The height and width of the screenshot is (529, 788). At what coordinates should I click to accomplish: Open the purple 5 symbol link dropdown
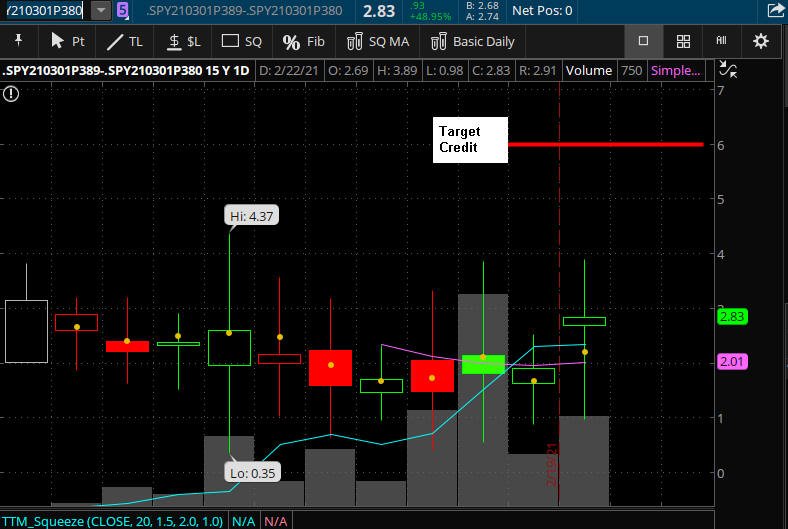point(123,10)
